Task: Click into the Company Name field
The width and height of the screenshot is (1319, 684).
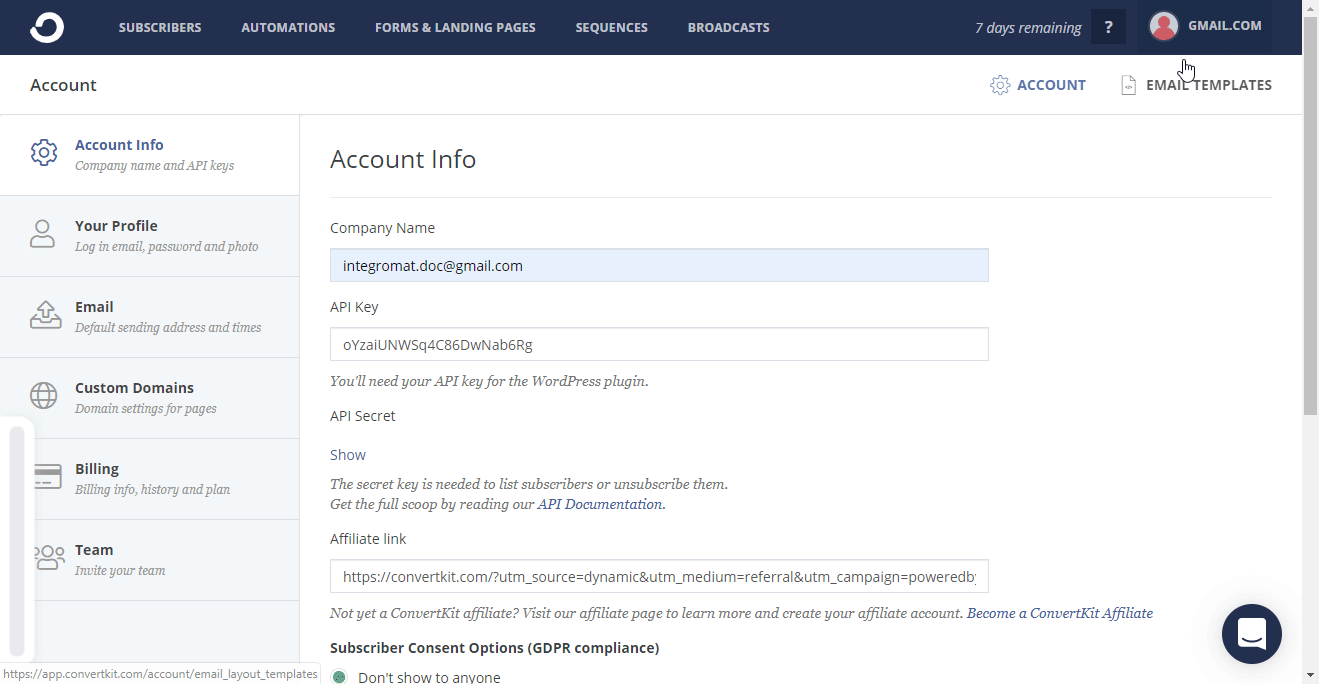Action: 659,265
